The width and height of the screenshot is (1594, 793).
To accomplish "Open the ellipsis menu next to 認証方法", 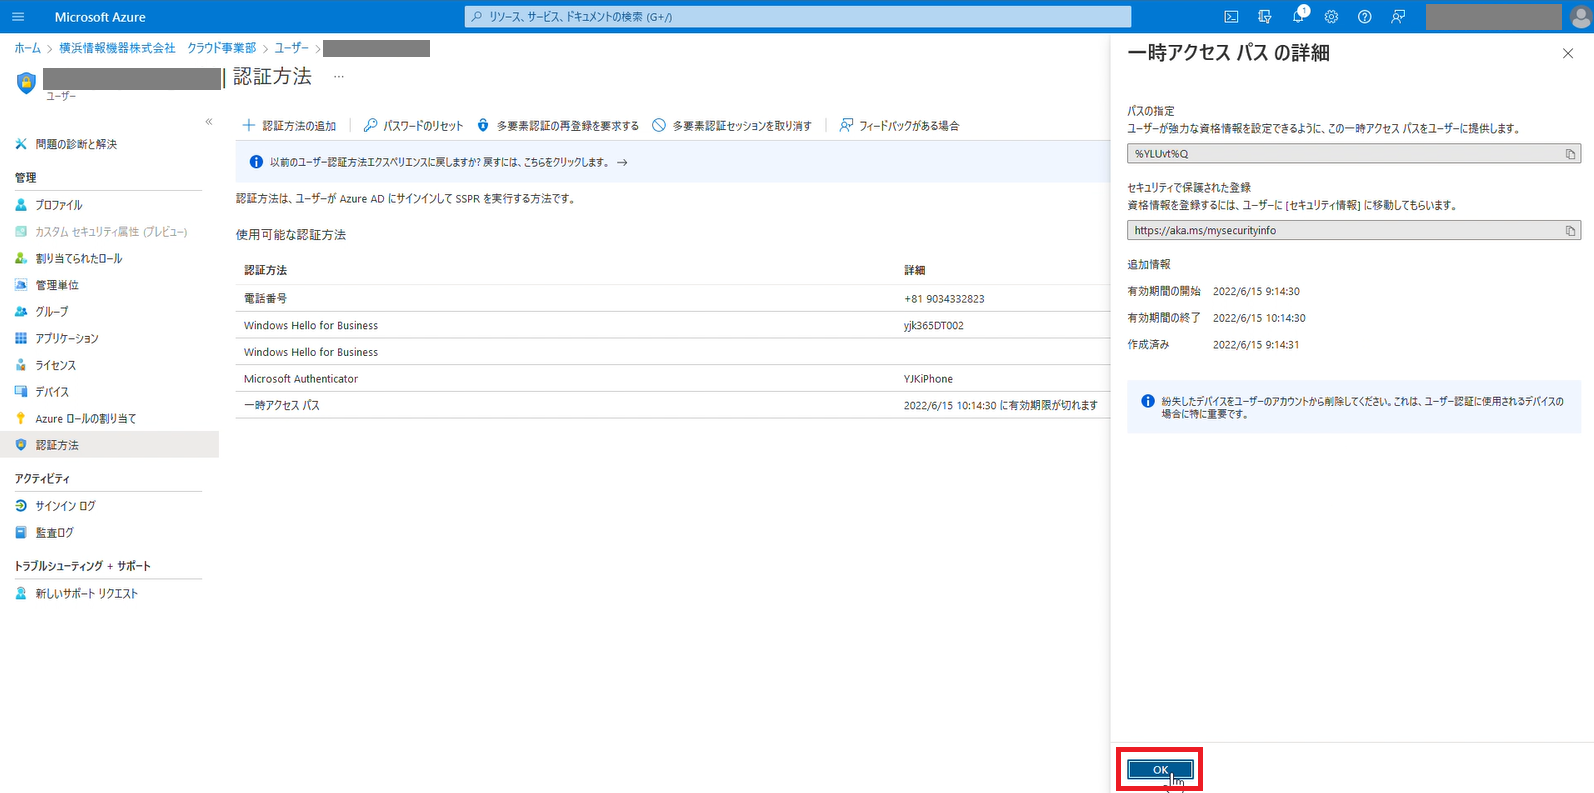I will pyautogui.click(x=339, y=77).
